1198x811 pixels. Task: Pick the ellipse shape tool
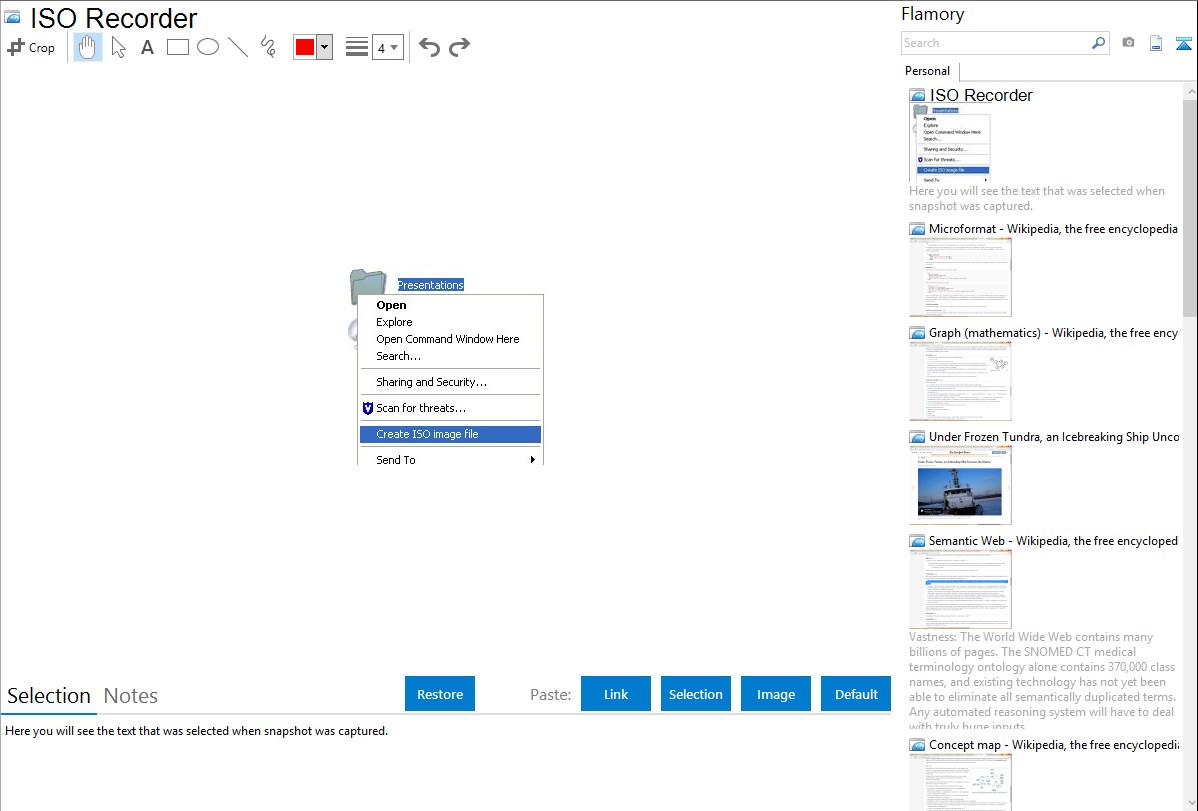(208, 47)
